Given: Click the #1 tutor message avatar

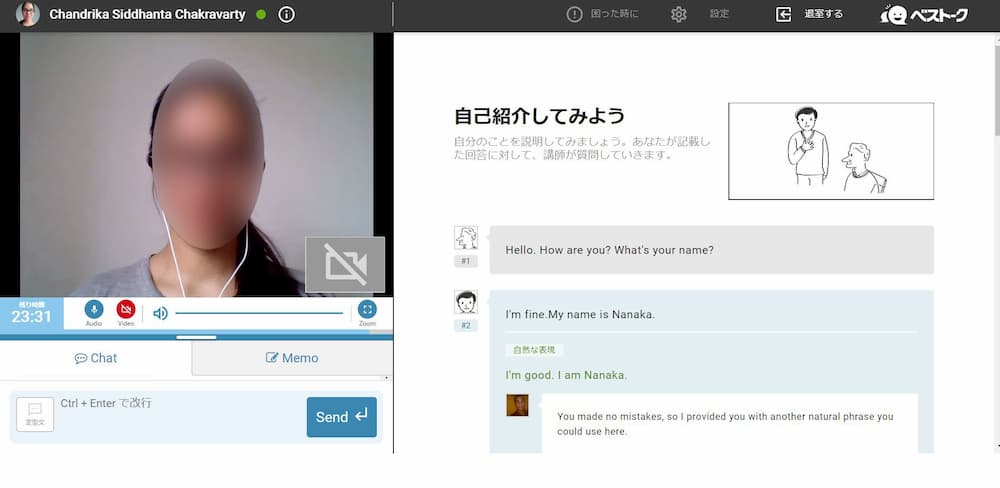Looking at the screenshot, I should click(x=465, y=238).
